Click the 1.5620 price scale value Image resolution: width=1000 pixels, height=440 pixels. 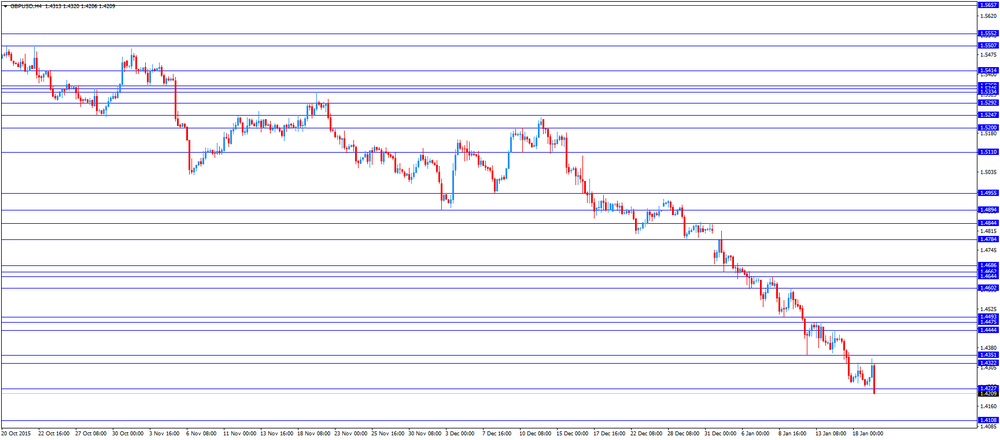point(988,15)
